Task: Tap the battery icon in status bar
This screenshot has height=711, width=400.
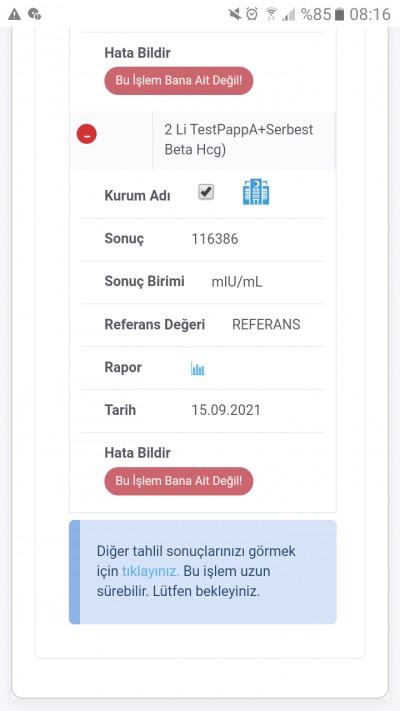Action: [339, 15]
